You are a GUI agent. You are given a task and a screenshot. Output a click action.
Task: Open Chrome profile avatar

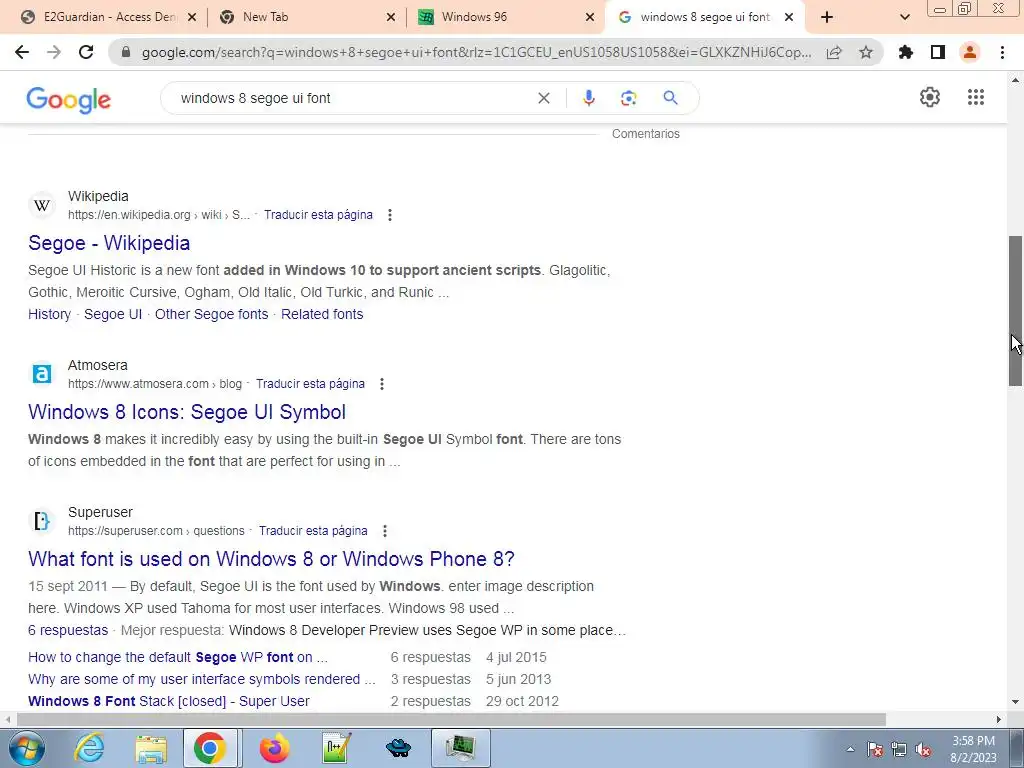pyautogui.click(x=970, y=52)
